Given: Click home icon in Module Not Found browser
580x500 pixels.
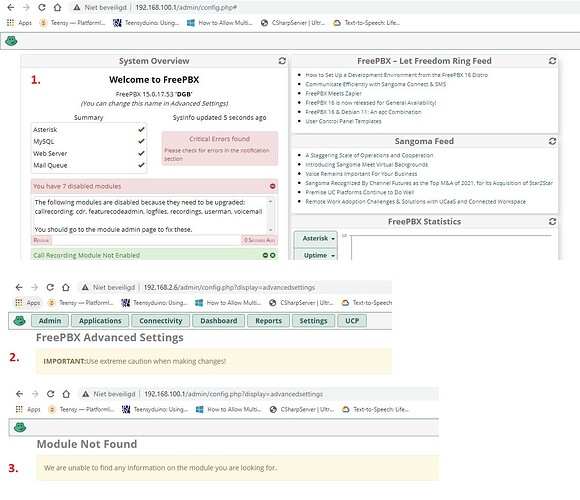Looking at the screenshot, I should [x=66, y=394].
